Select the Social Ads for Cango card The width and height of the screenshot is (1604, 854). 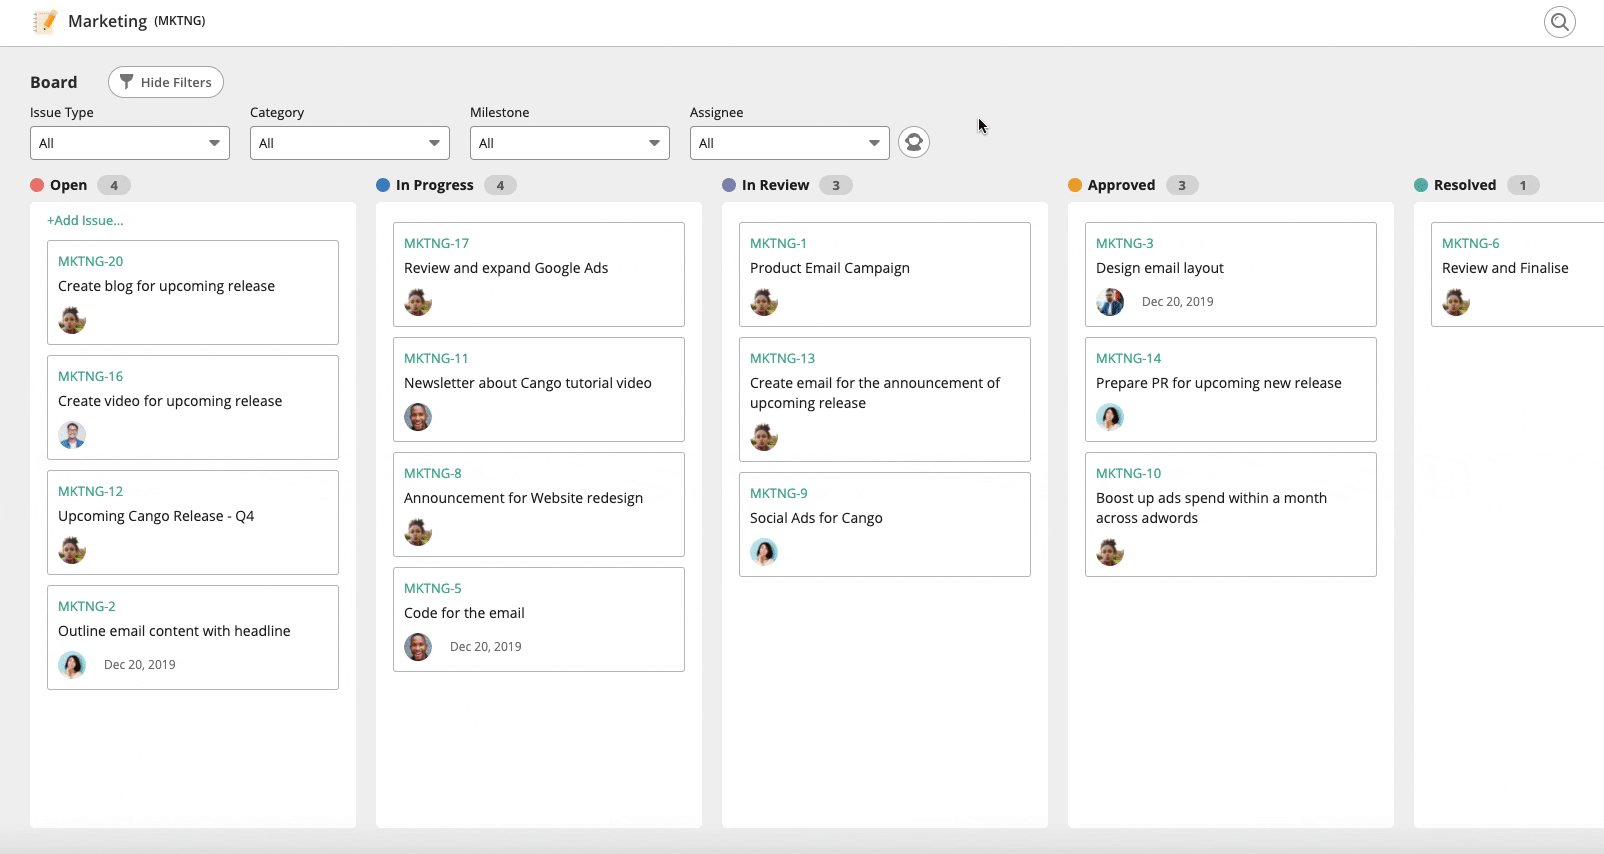[884, 524]
